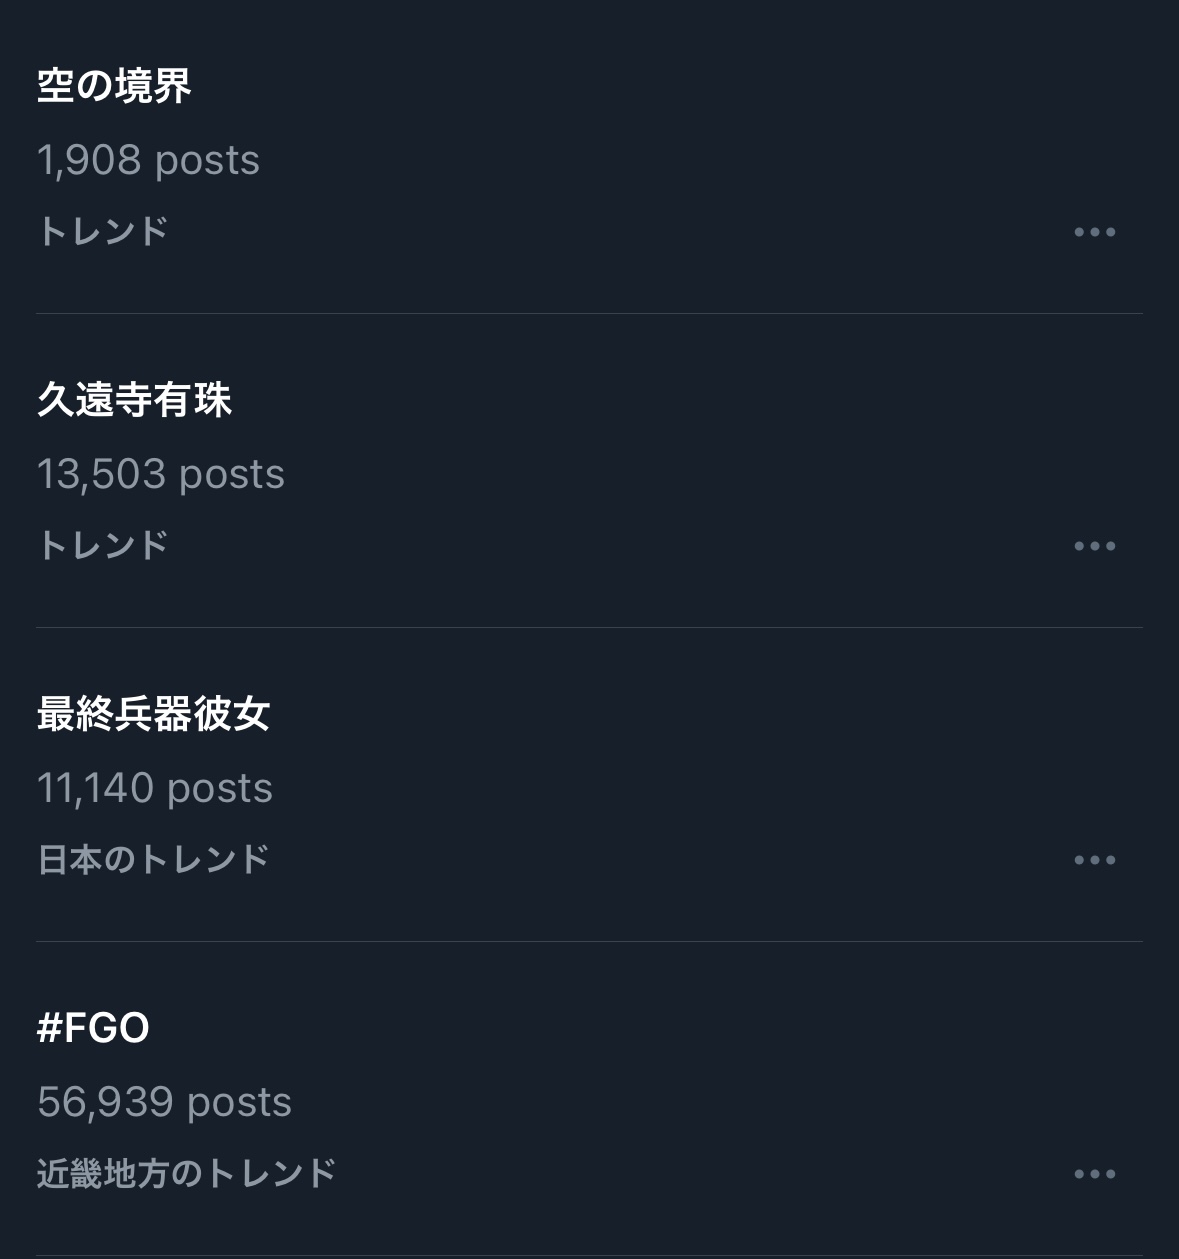This screenshot has width=1179, height=1259.
Task: Open the 空の境界 trending topic
Action: 114,86
